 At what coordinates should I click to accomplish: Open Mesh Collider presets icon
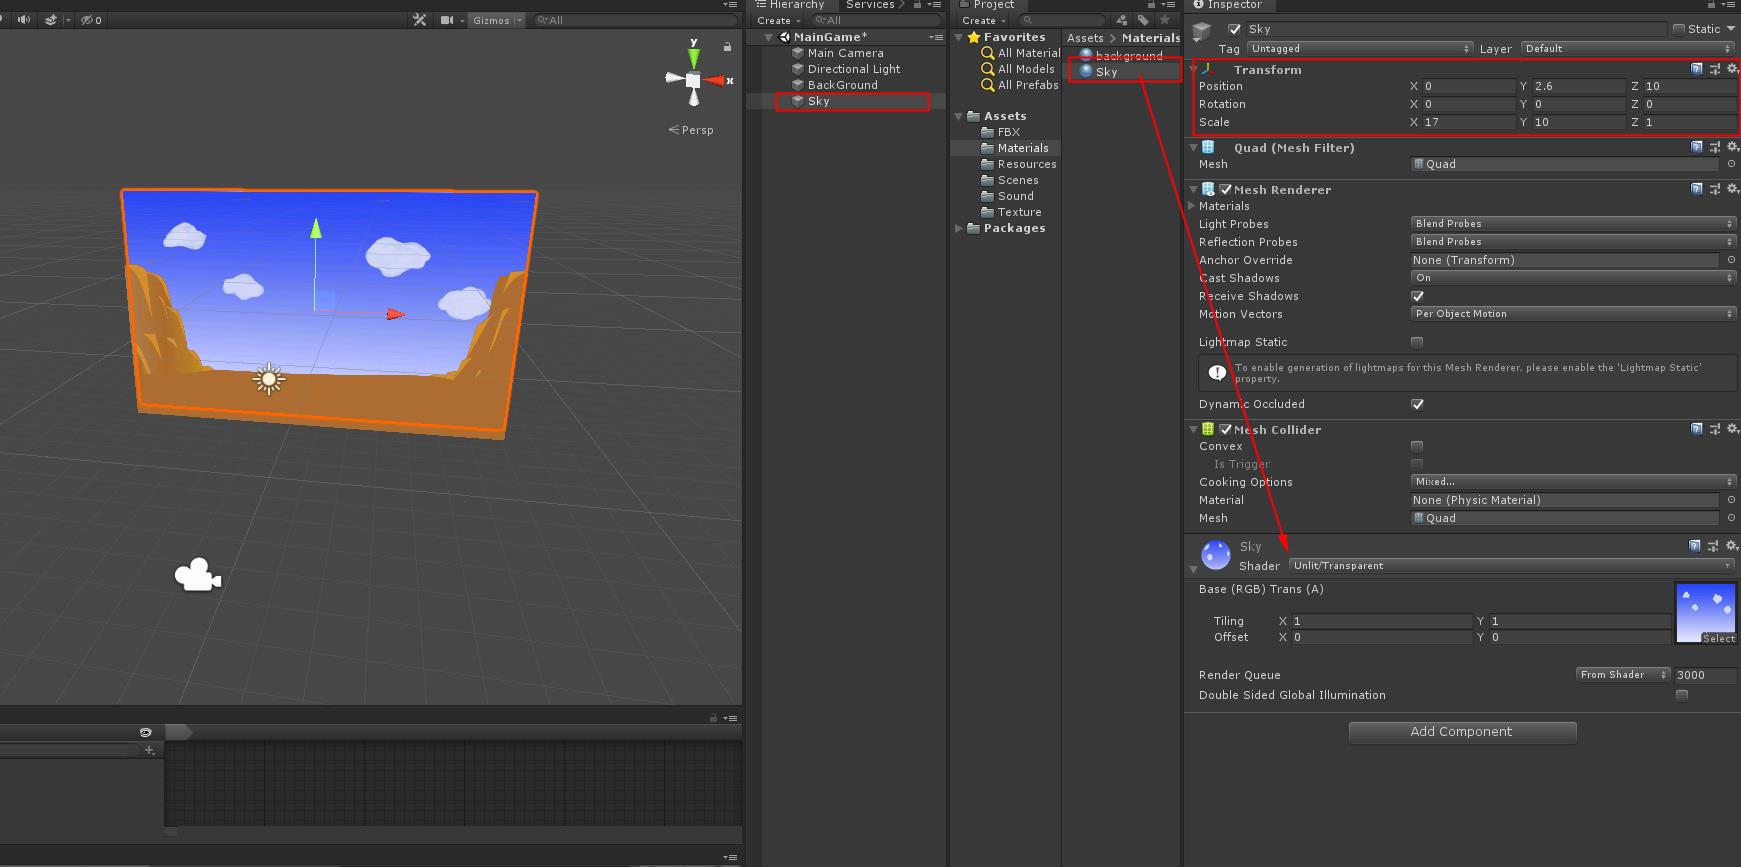pos(1715,429)
